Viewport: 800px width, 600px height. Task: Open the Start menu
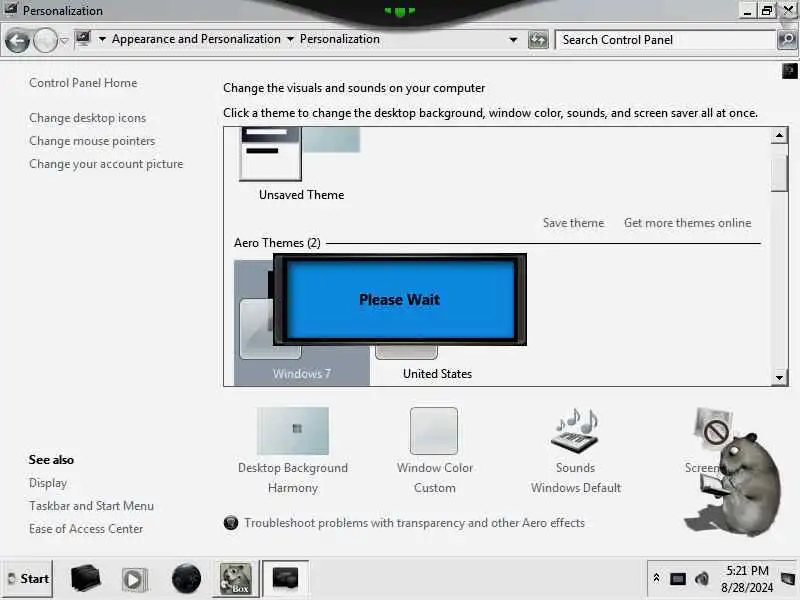28,579
